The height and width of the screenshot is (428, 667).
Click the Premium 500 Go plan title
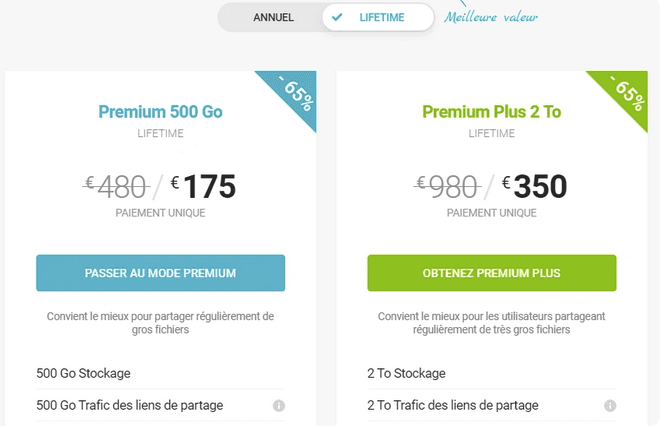160,112
